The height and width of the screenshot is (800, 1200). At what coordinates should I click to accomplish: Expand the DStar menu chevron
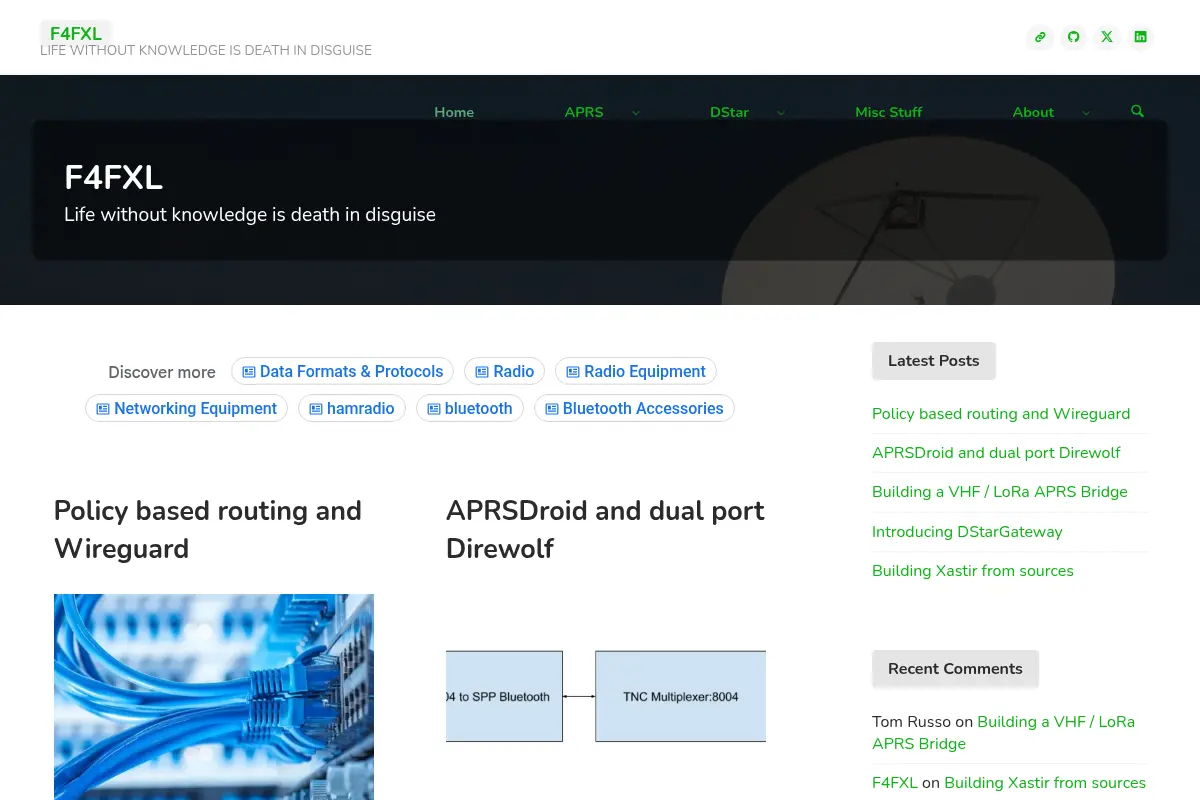coord(781,113)
